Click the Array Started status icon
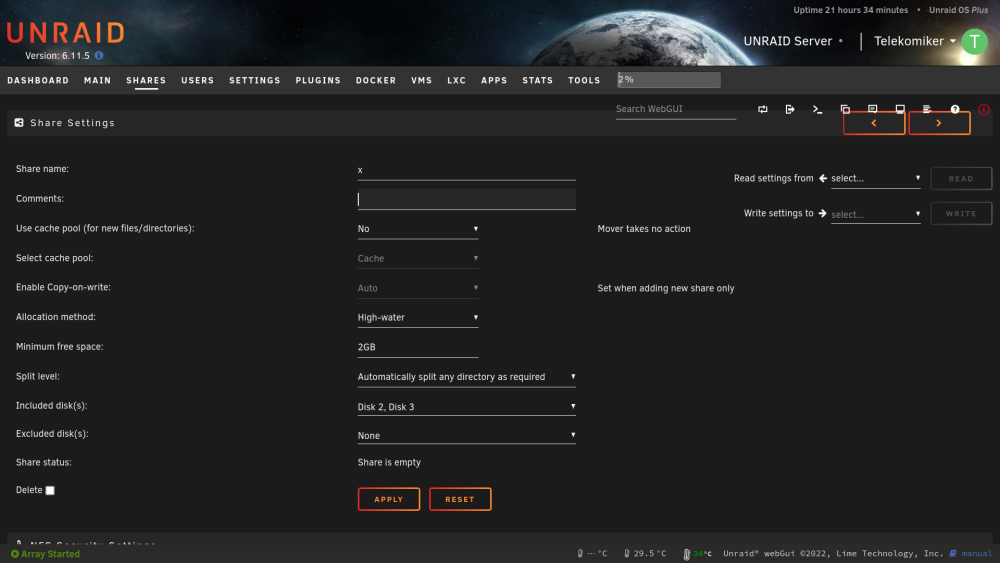The image size is (1000, 563). coord(15,554)
